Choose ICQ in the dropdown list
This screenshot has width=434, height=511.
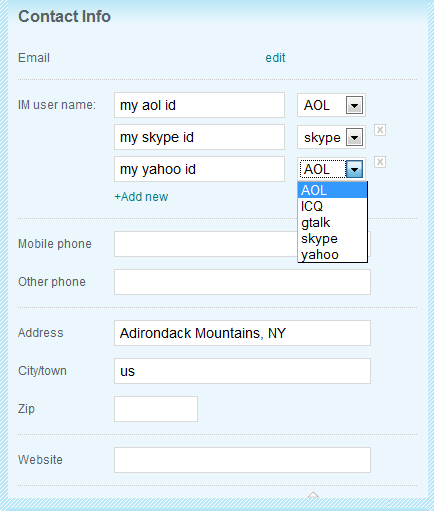click(332, 206)
